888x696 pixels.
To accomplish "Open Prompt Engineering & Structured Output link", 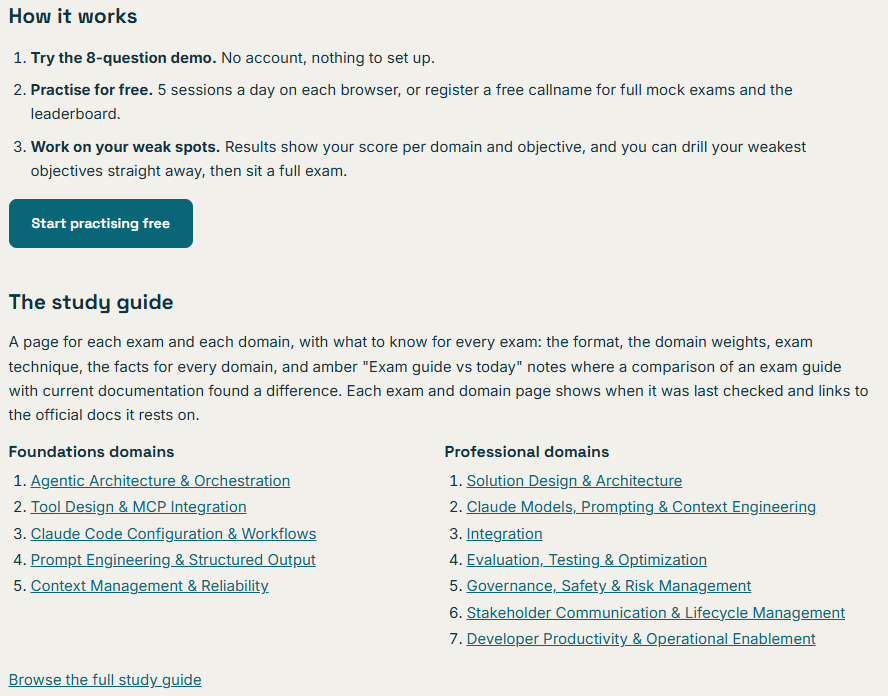I will pos(173,560).
